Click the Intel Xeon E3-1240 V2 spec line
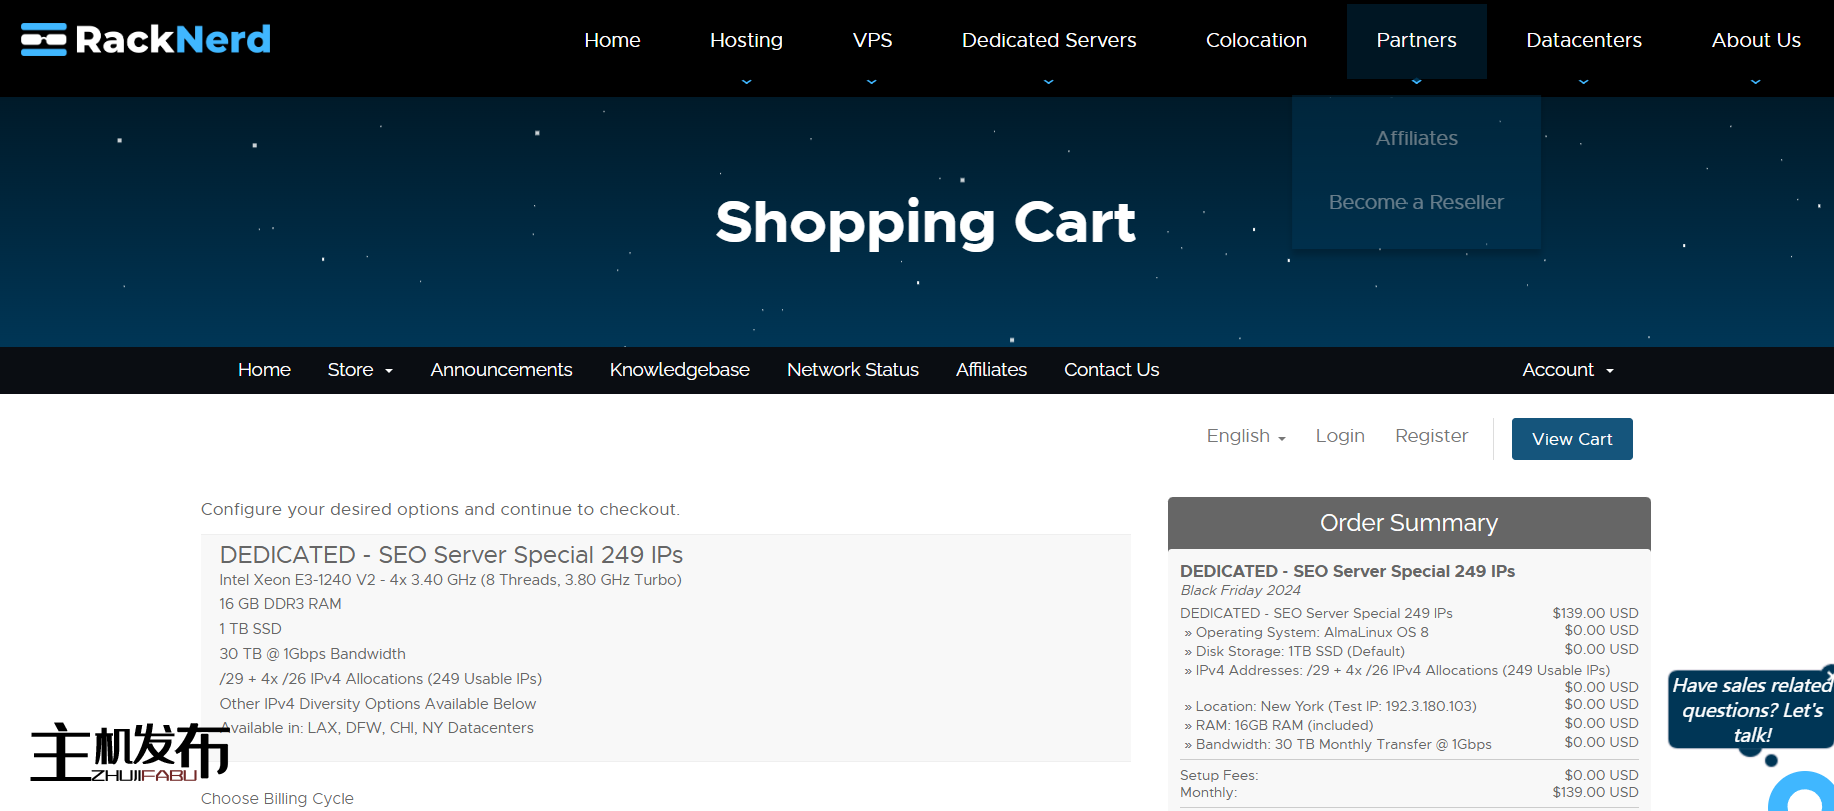1834x811 pixels. click(x=450, y=580)
